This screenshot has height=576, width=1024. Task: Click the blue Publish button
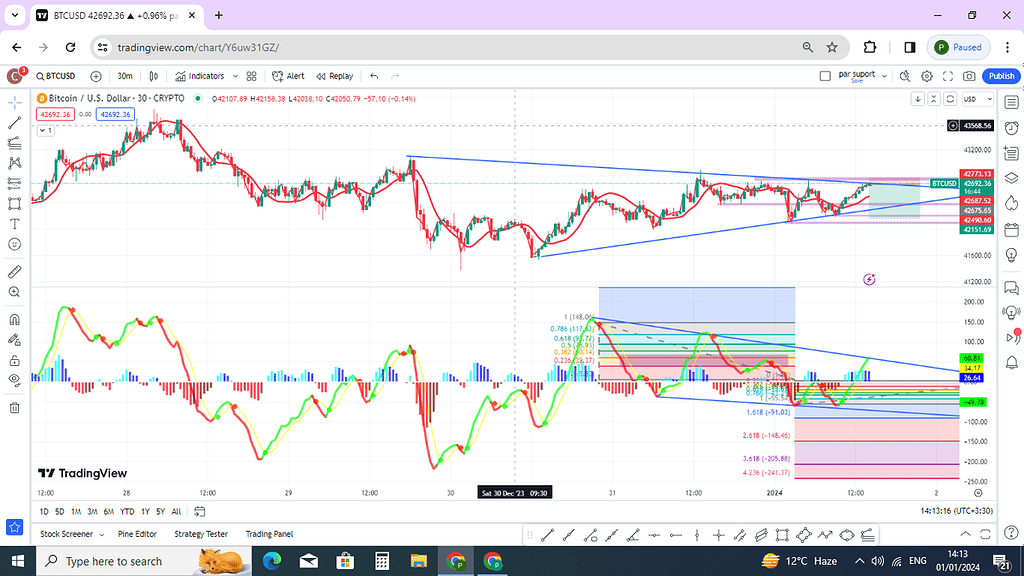(x=1000, y=76)
